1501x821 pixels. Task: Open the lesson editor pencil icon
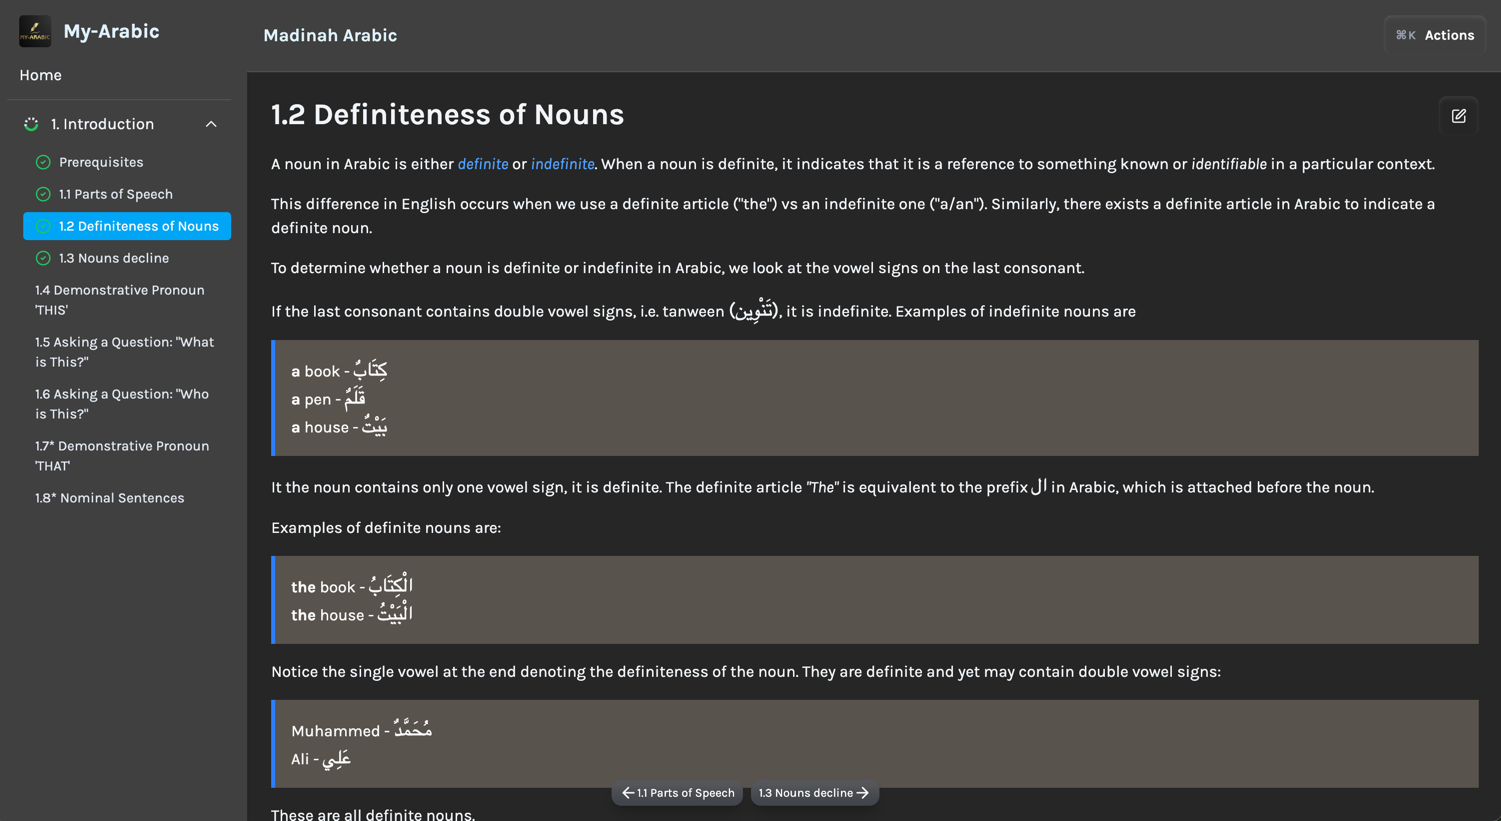tap(1458, 114)
